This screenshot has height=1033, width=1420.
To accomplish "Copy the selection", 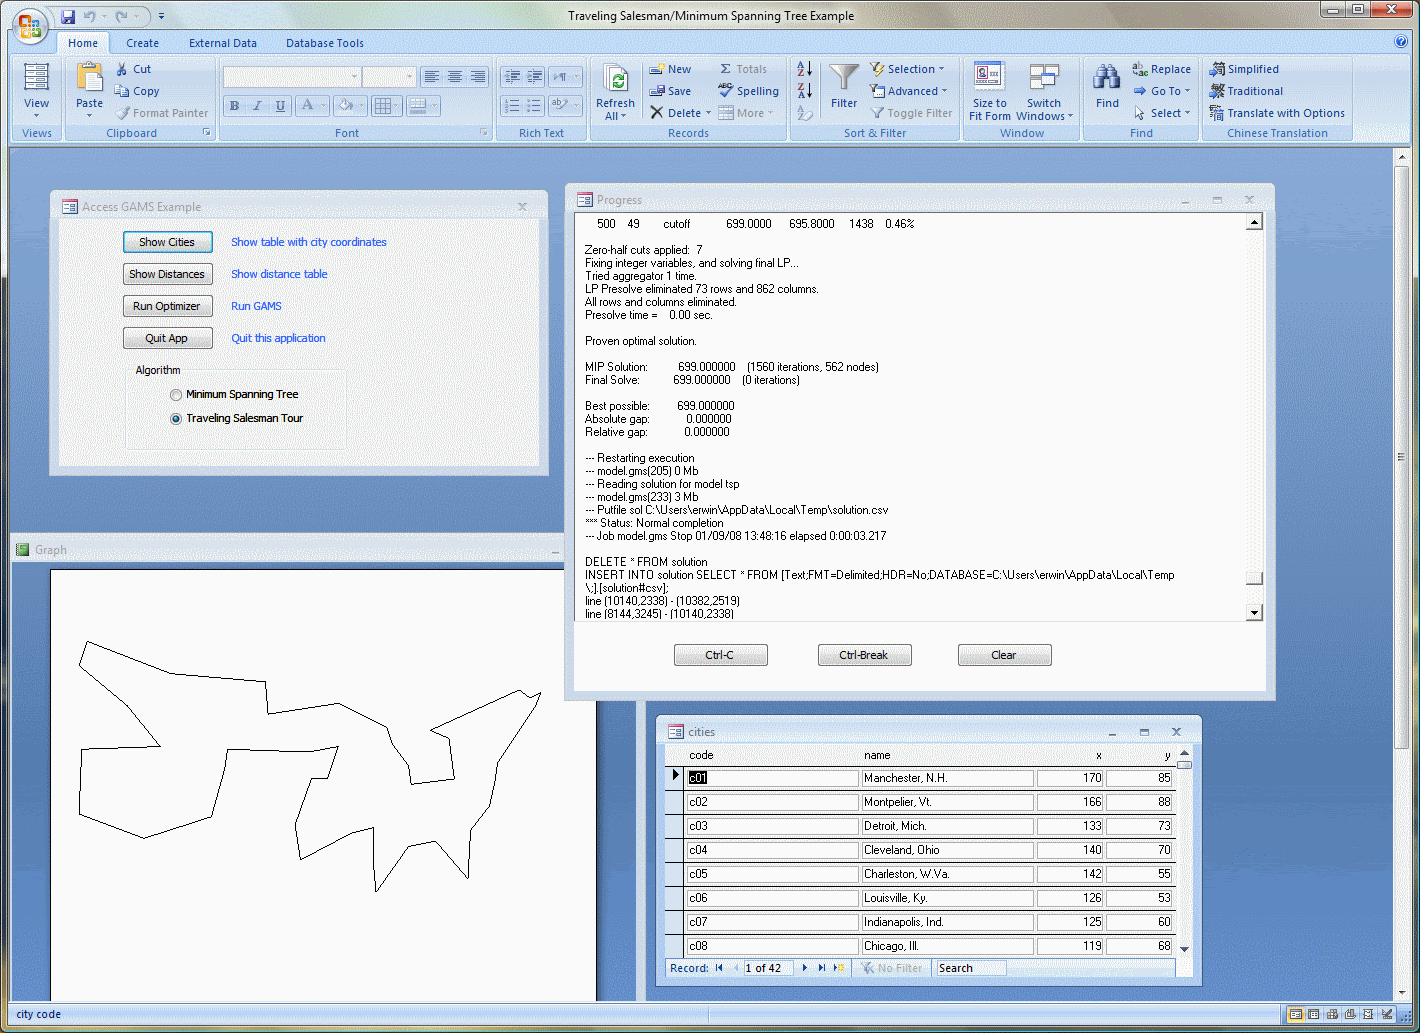I will pos(137,91).
